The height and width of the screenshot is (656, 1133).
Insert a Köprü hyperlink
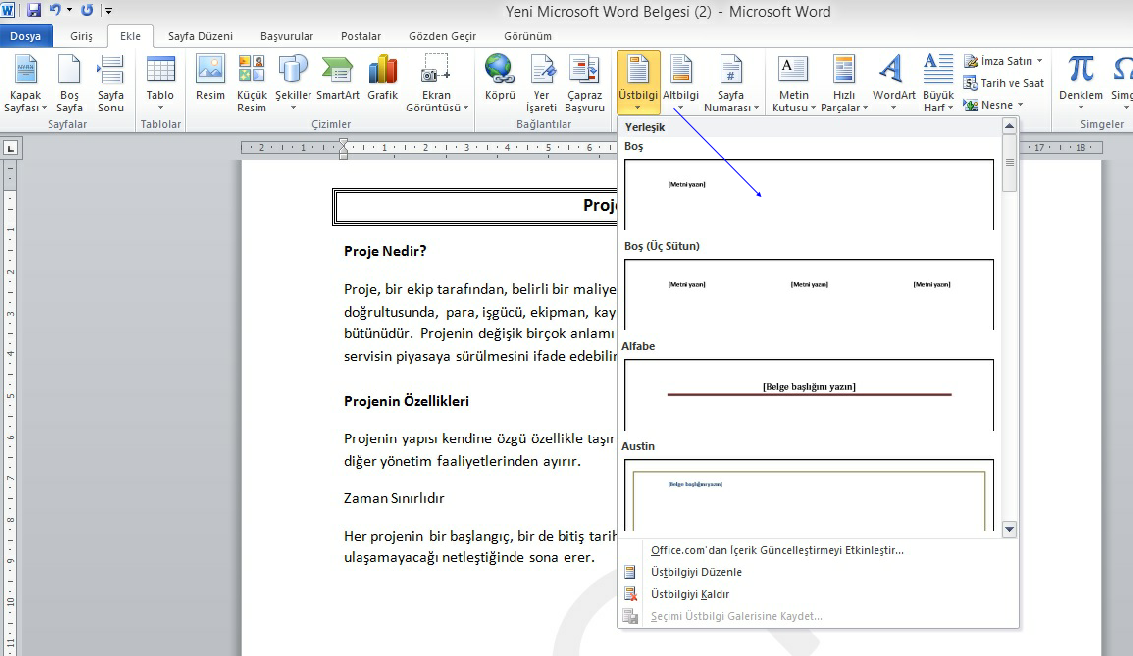[x=500, y=78]
